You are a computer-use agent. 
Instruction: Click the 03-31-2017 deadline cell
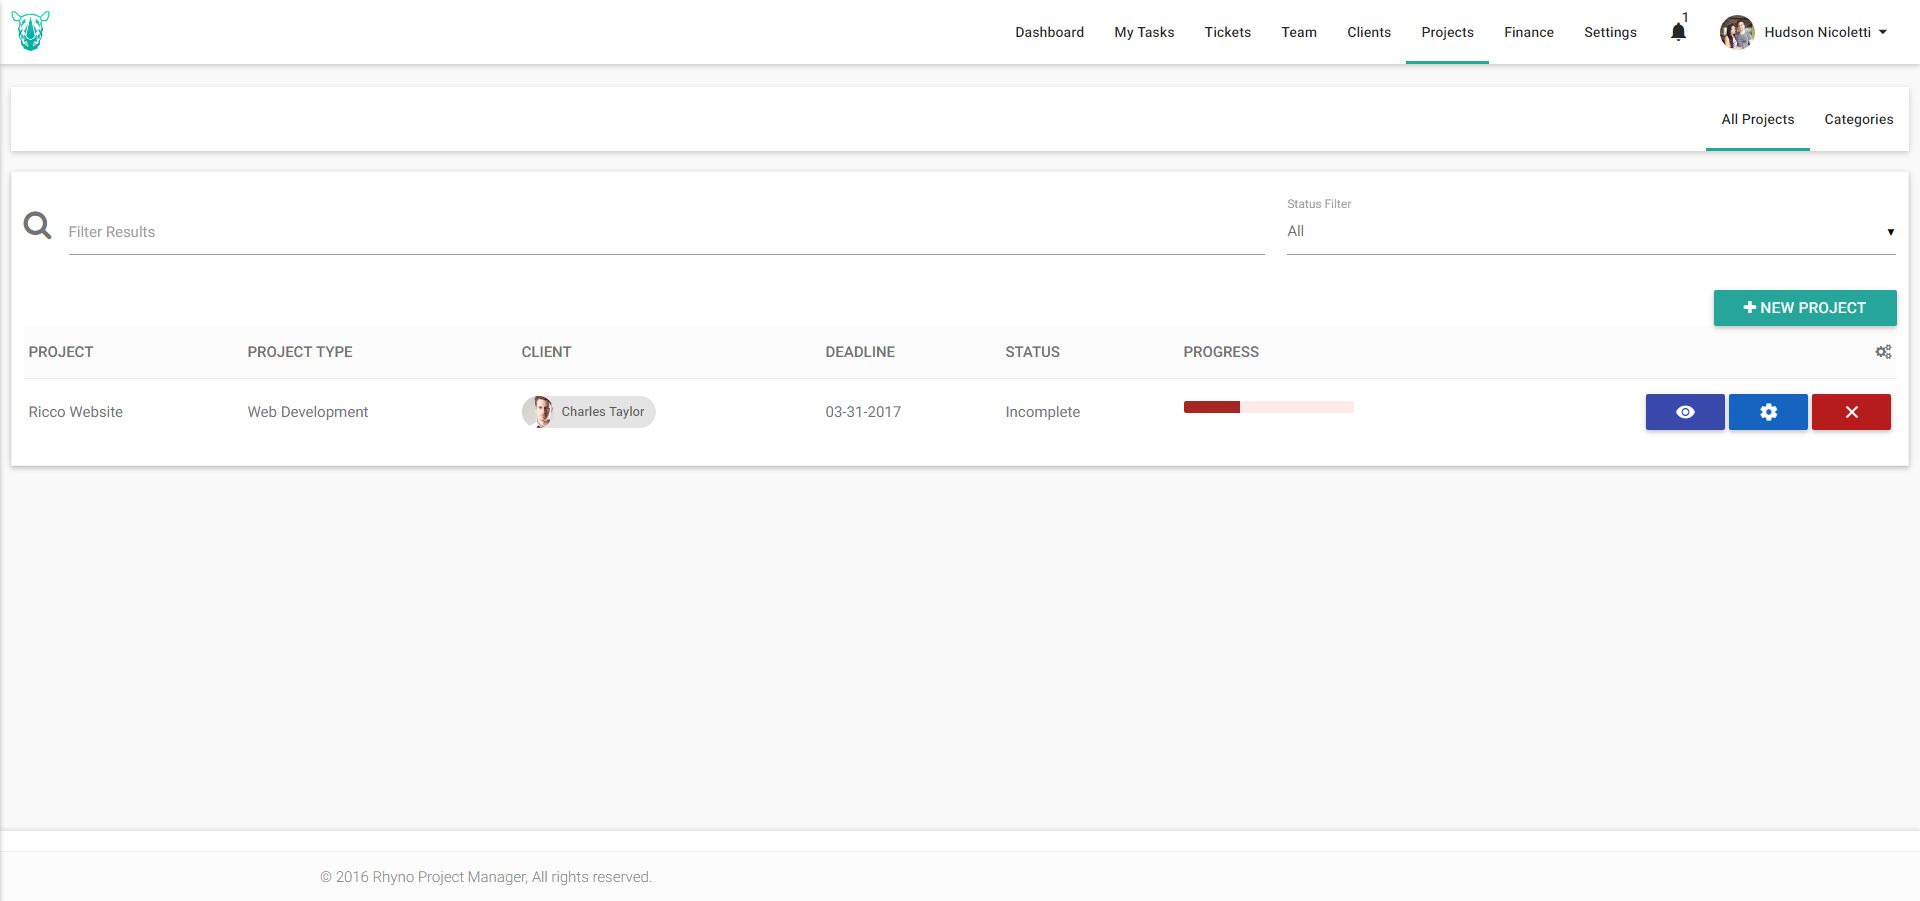pyautogui.click(x=863, y=412)
